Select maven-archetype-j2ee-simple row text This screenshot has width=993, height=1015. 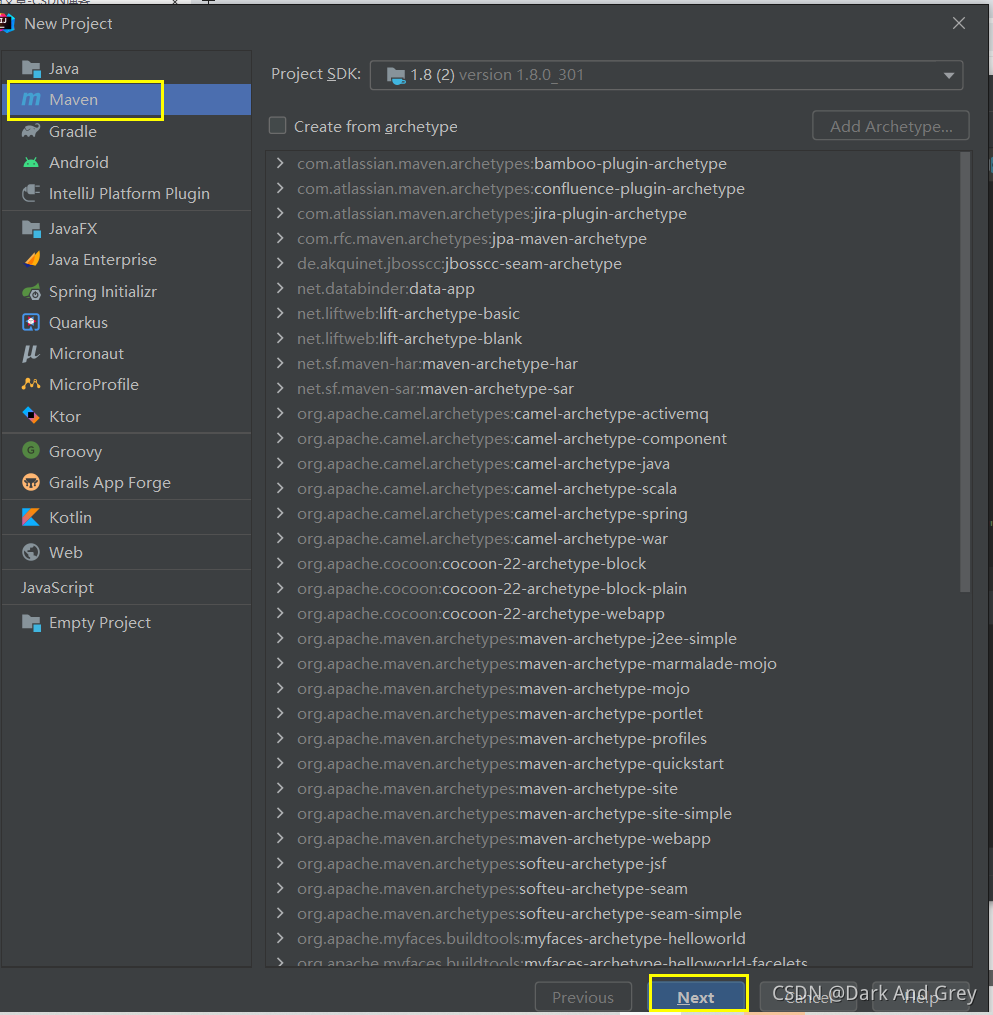click(517, 638)
